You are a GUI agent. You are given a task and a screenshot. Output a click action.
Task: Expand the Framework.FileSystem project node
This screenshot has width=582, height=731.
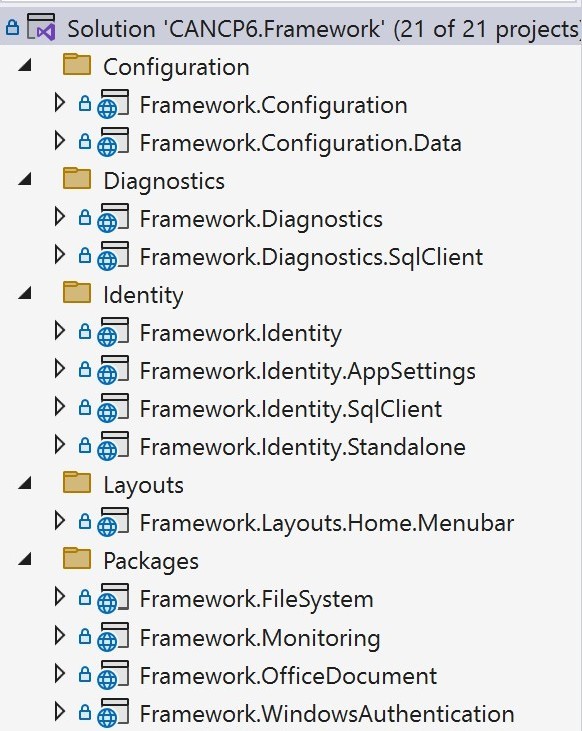(60, 597)
